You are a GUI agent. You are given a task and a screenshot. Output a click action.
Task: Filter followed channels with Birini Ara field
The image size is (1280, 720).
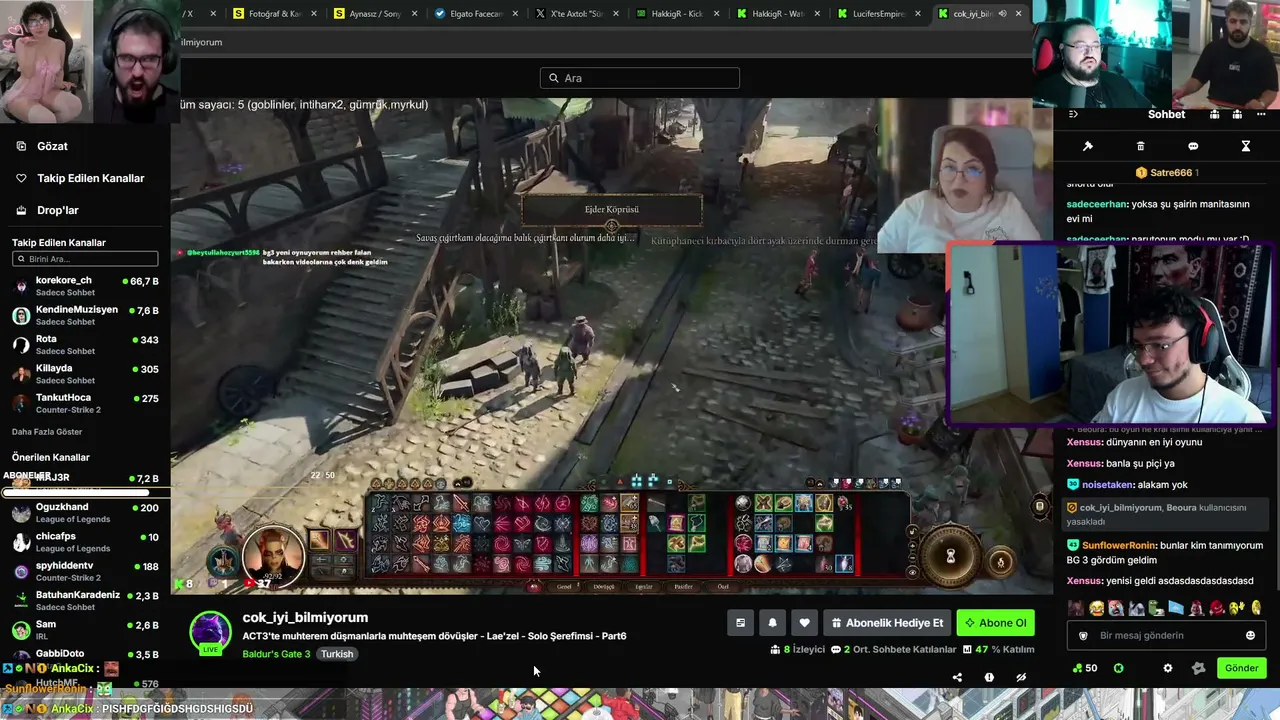(x=85, y=259)
